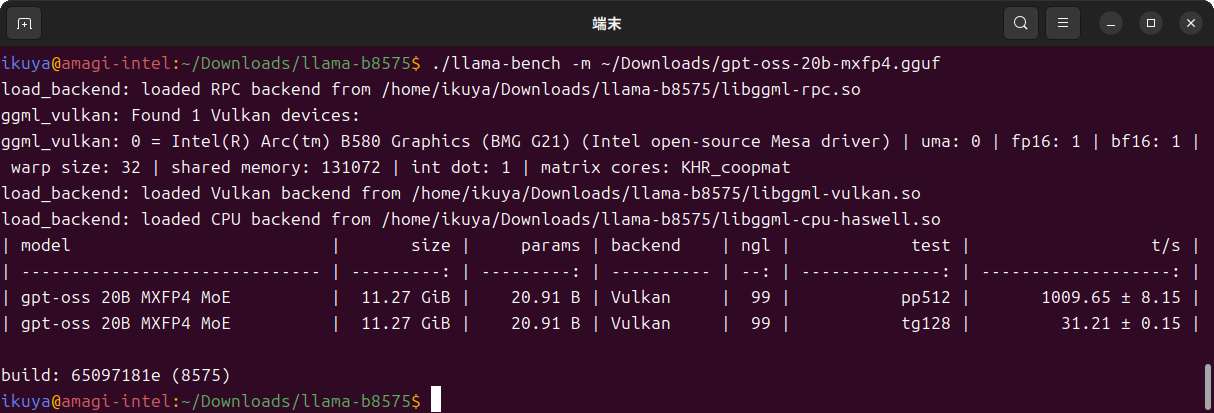
Task: Click the window title "端末"
Action: [x=607, y=22]
